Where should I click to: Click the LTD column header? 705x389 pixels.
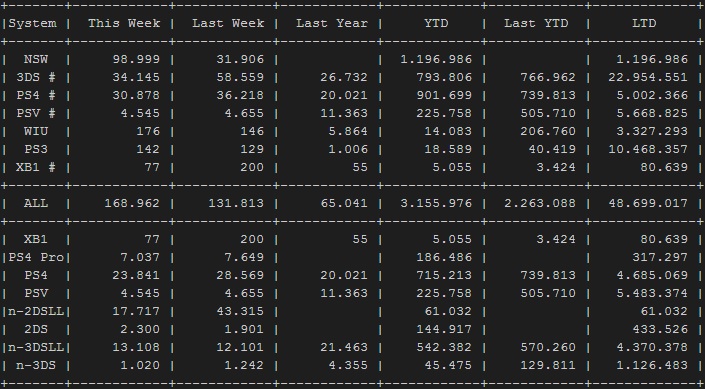point(644,23)
